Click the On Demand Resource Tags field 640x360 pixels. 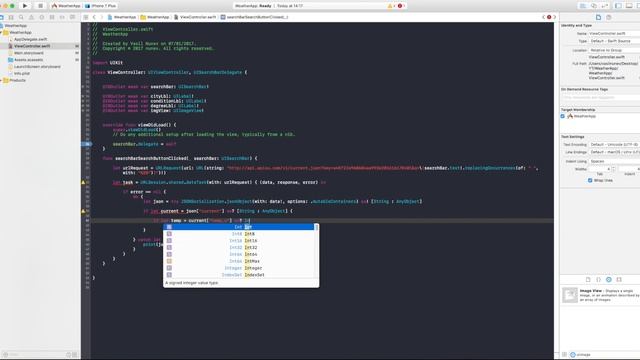[x=600, y=98]
